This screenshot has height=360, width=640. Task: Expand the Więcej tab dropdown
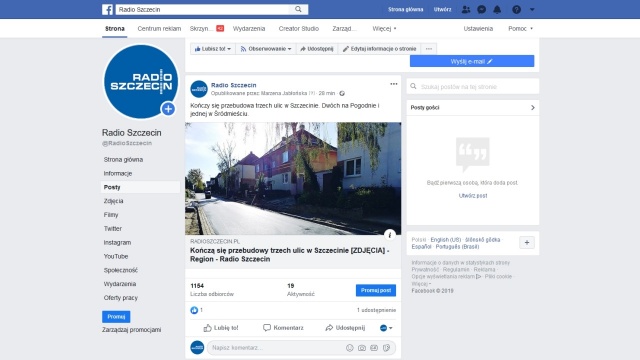tap(384, 29)
